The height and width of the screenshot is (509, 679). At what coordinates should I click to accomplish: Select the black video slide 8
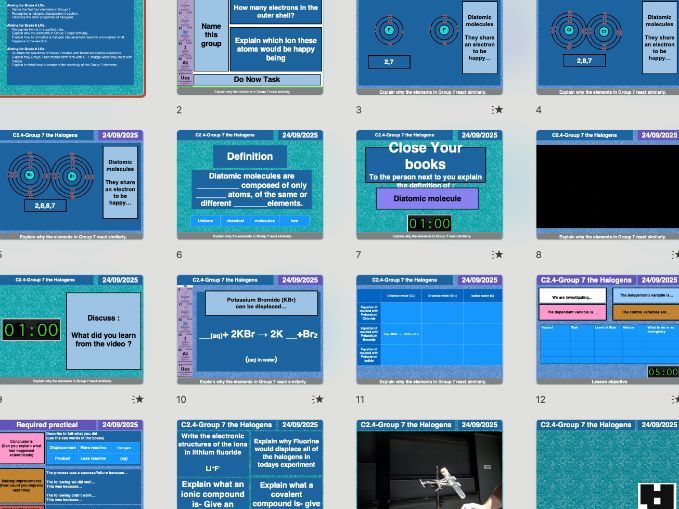[x=607, y=185]
